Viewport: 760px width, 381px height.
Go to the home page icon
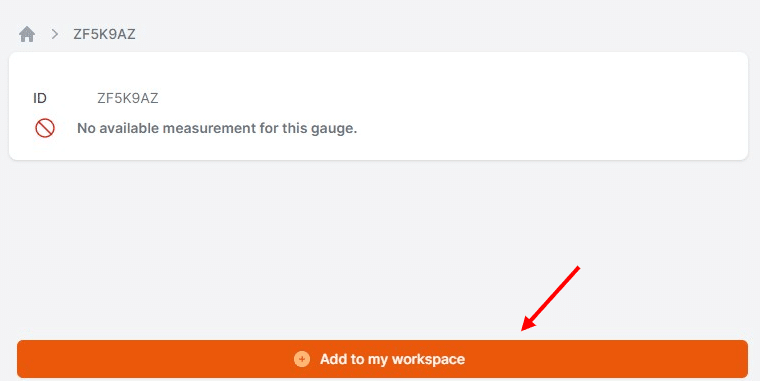(27, 34)
